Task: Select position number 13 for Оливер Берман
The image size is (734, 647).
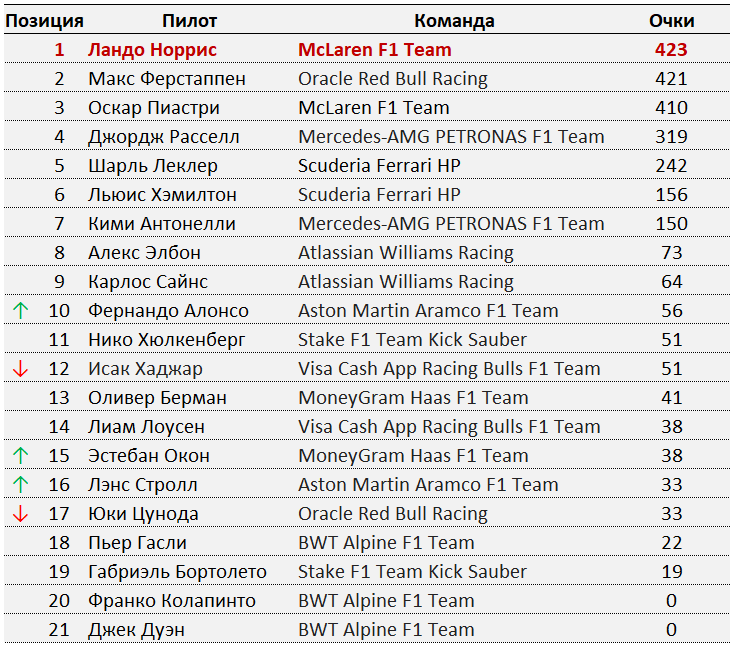Action: pos(59,398)
